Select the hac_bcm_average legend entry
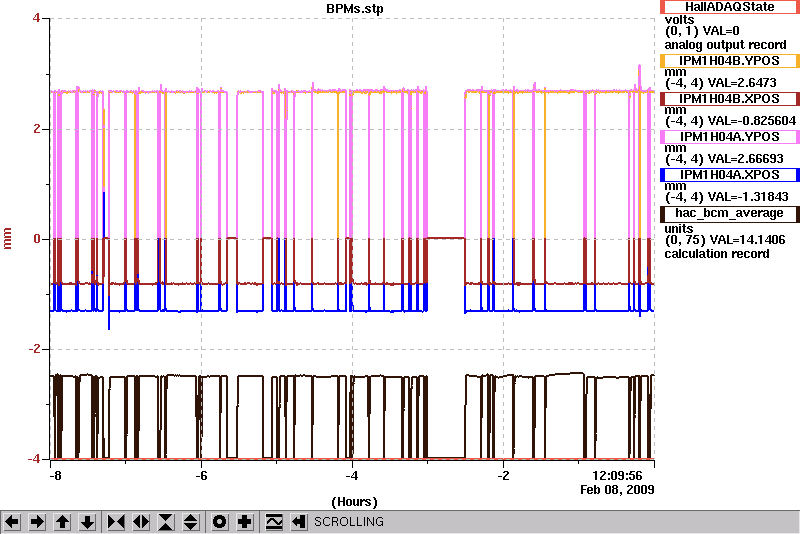This screenshot has width=800, height=534. point(730,213)
